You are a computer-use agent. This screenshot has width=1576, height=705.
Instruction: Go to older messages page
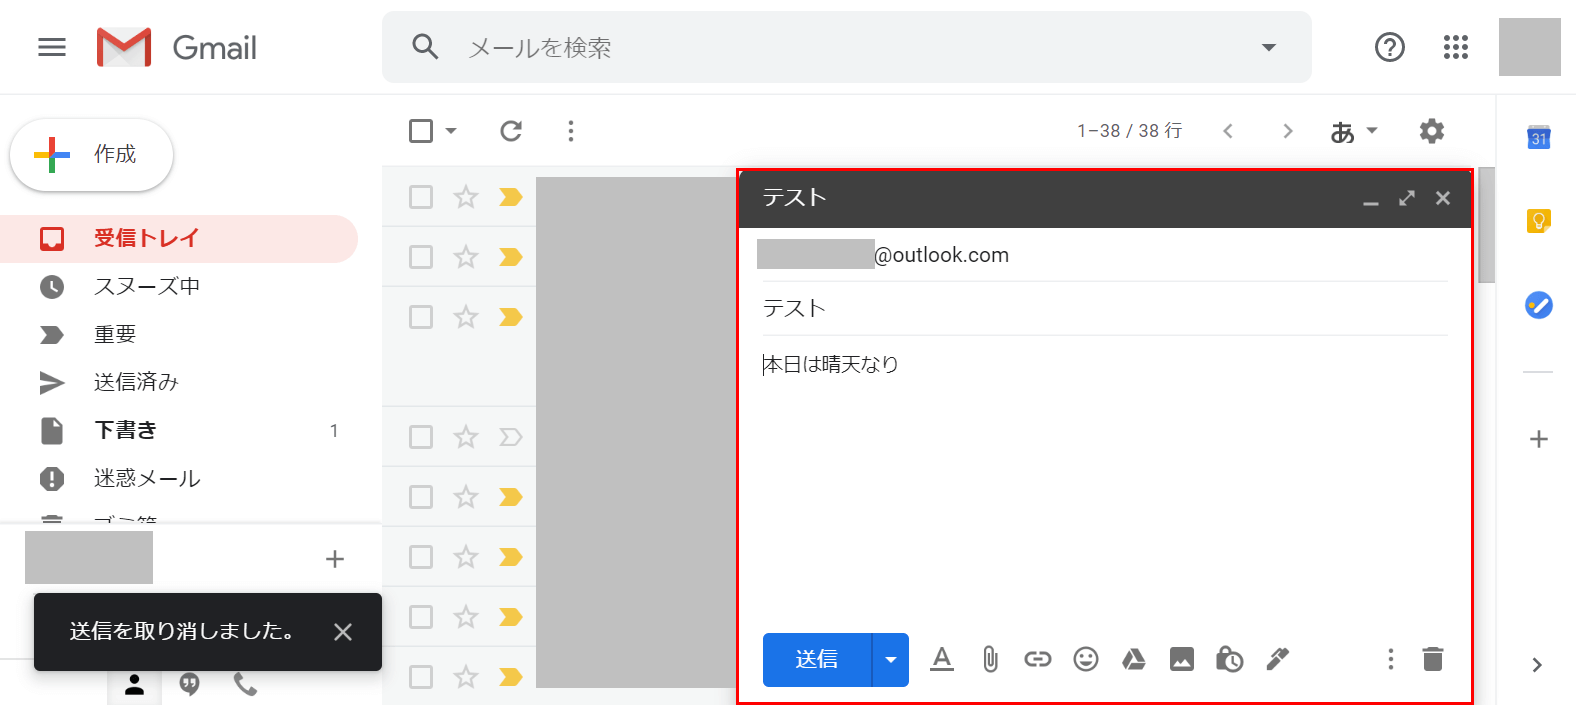pyautogui.click(x=1288, y=131)
